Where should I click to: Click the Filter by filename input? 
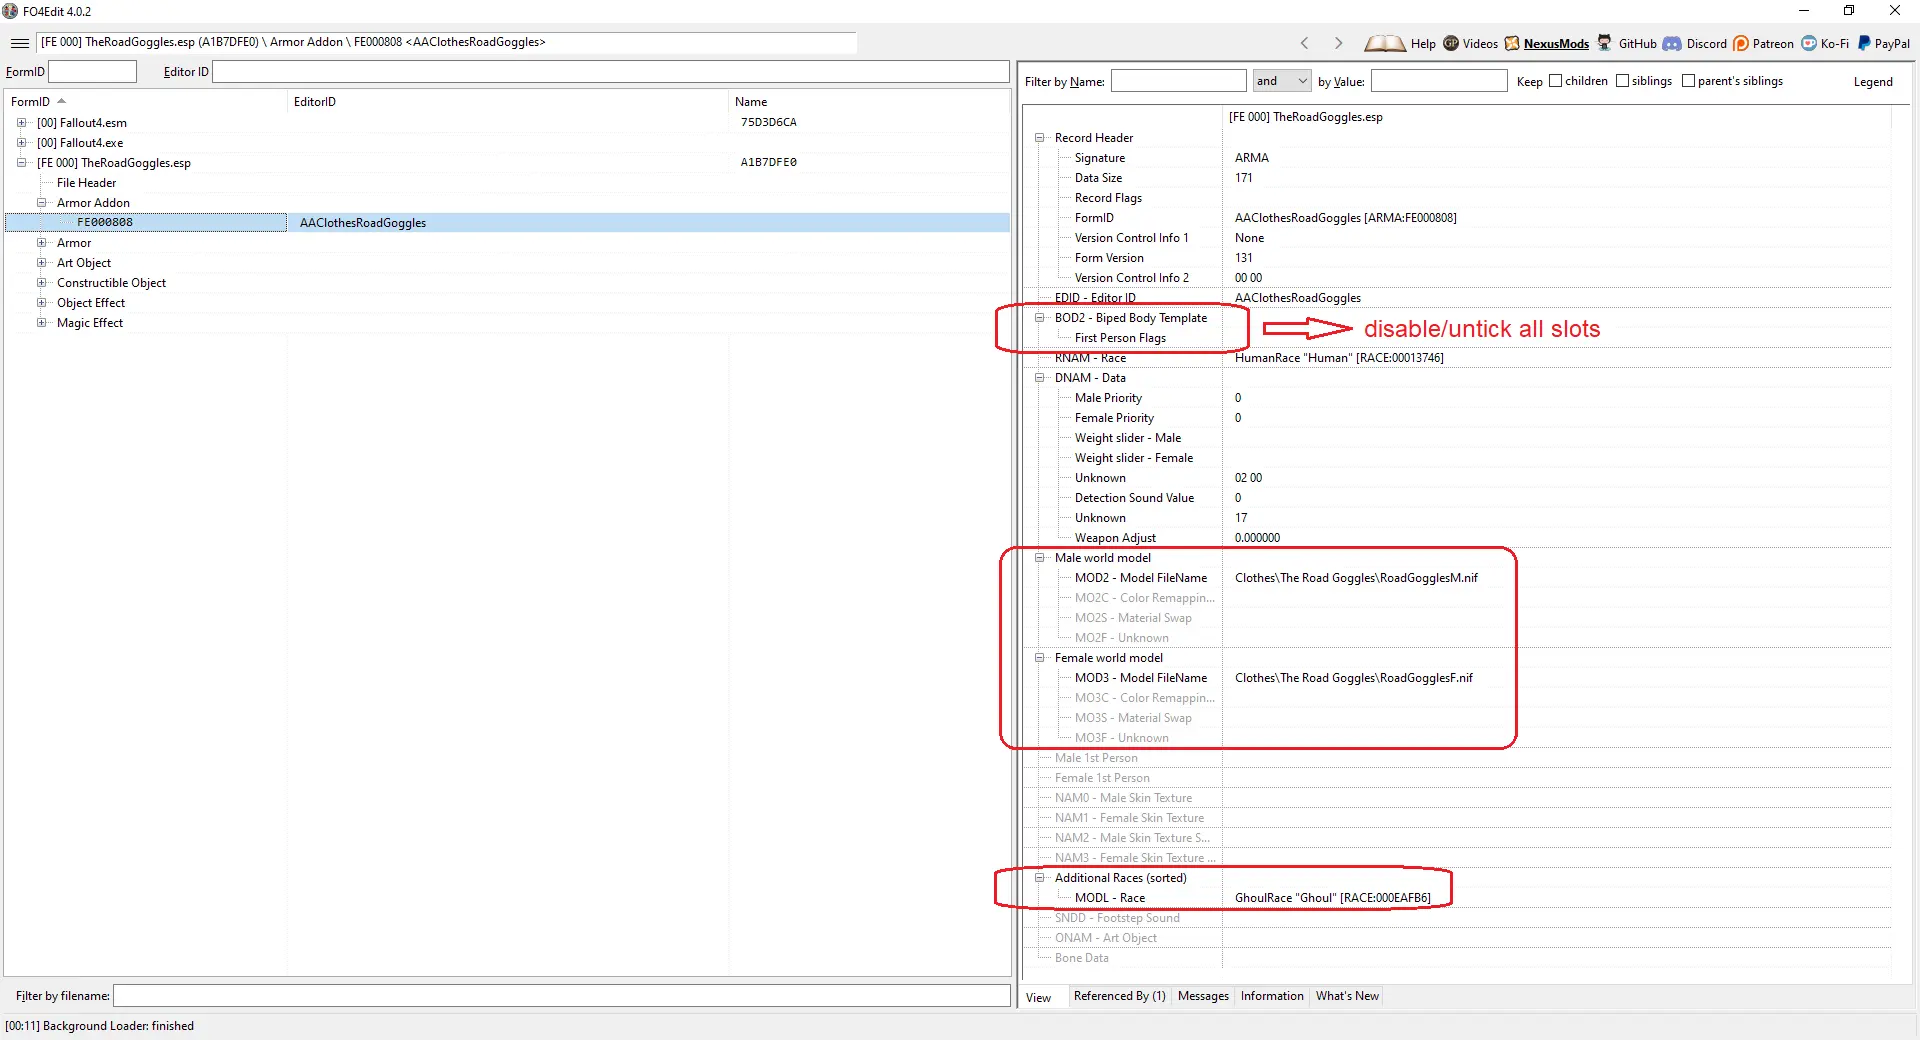561,996
